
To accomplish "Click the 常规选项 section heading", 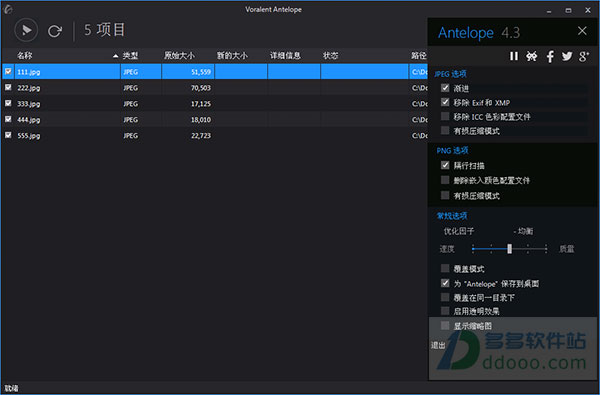I will coord(452,216).
